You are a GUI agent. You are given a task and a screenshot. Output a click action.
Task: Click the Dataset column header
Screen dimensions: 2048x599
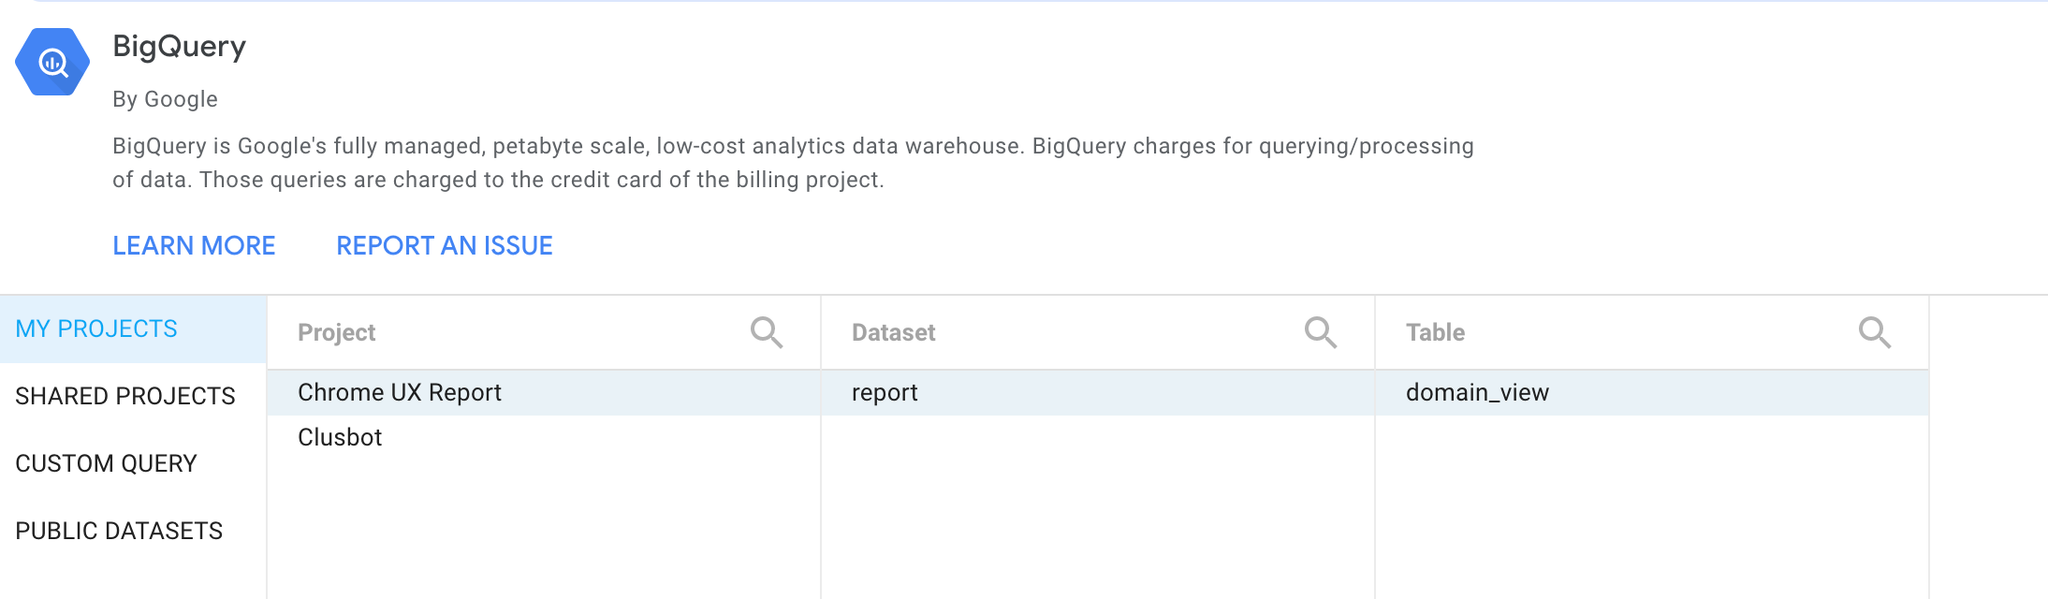click(893, 333)
